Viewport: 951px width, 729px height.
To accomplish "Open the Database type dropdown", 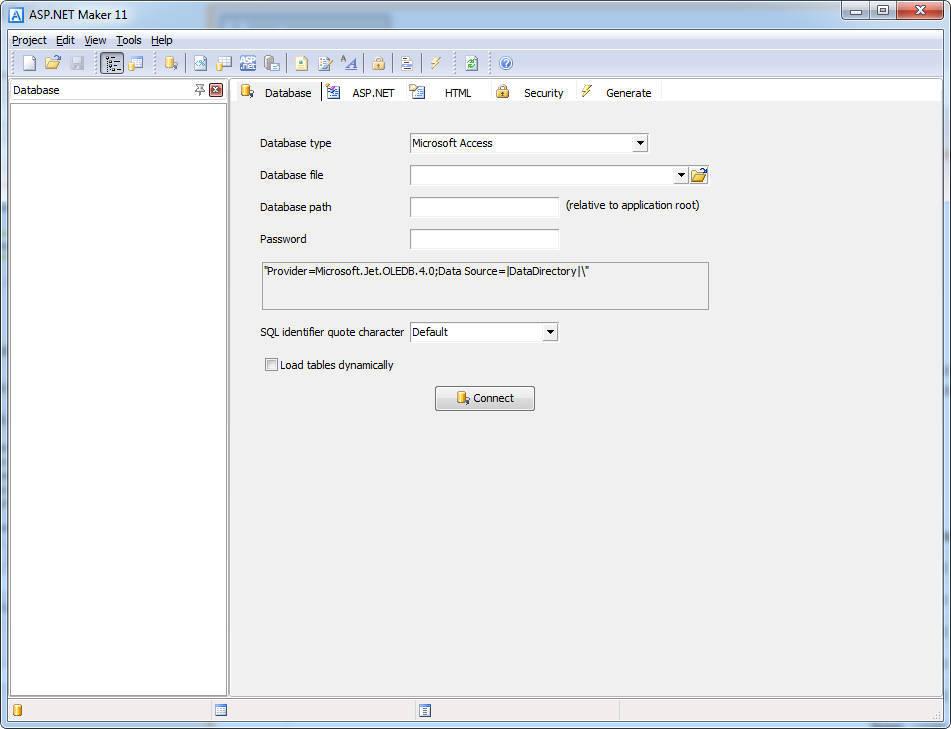I will (639, 143).
